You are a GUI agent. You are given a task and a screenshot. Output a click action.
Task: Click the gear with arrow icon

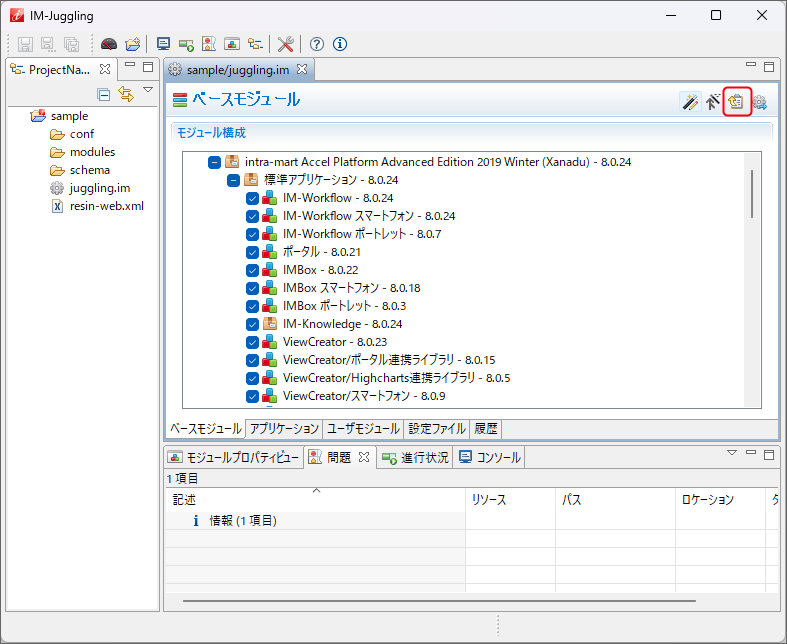click(760, 101)
